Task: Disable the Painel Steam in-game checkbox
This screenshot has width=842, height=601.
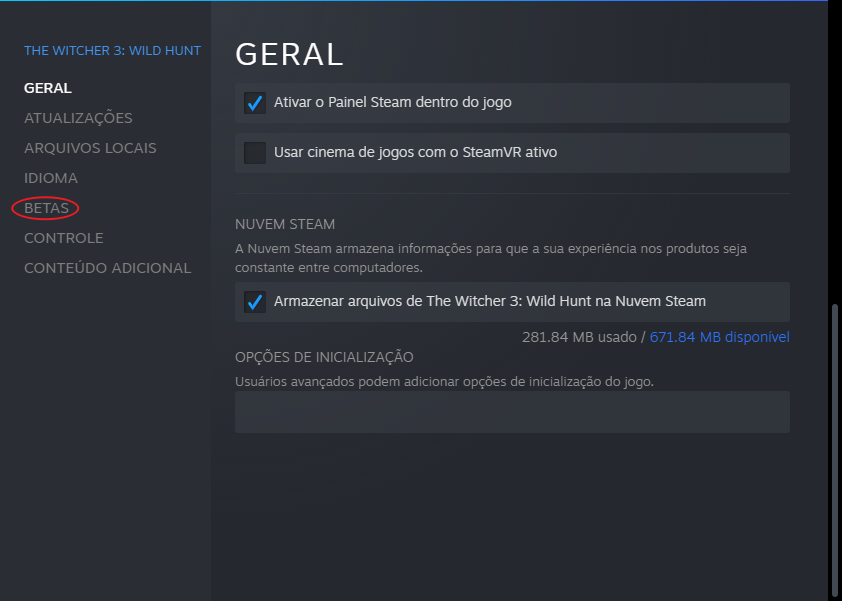Action: tap(255, 103)
